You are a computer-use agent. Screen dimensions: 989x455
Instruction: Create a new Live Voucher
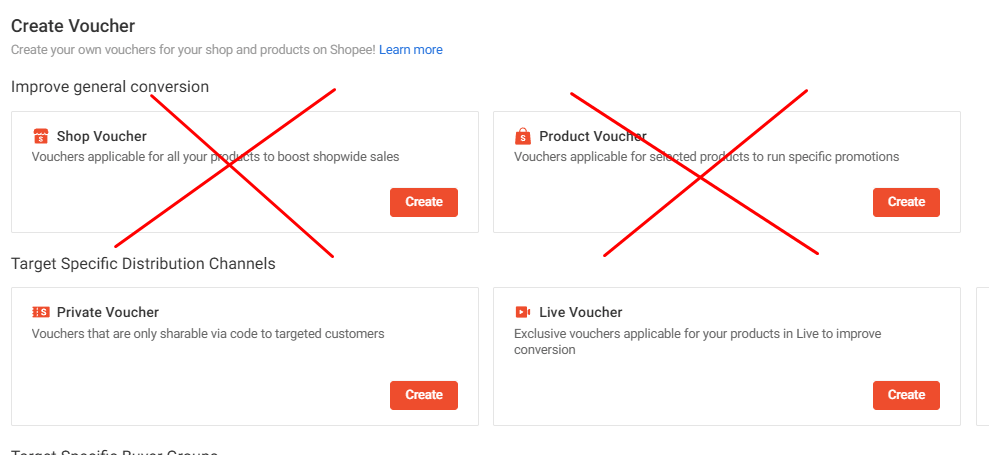[x=906, y=395]
